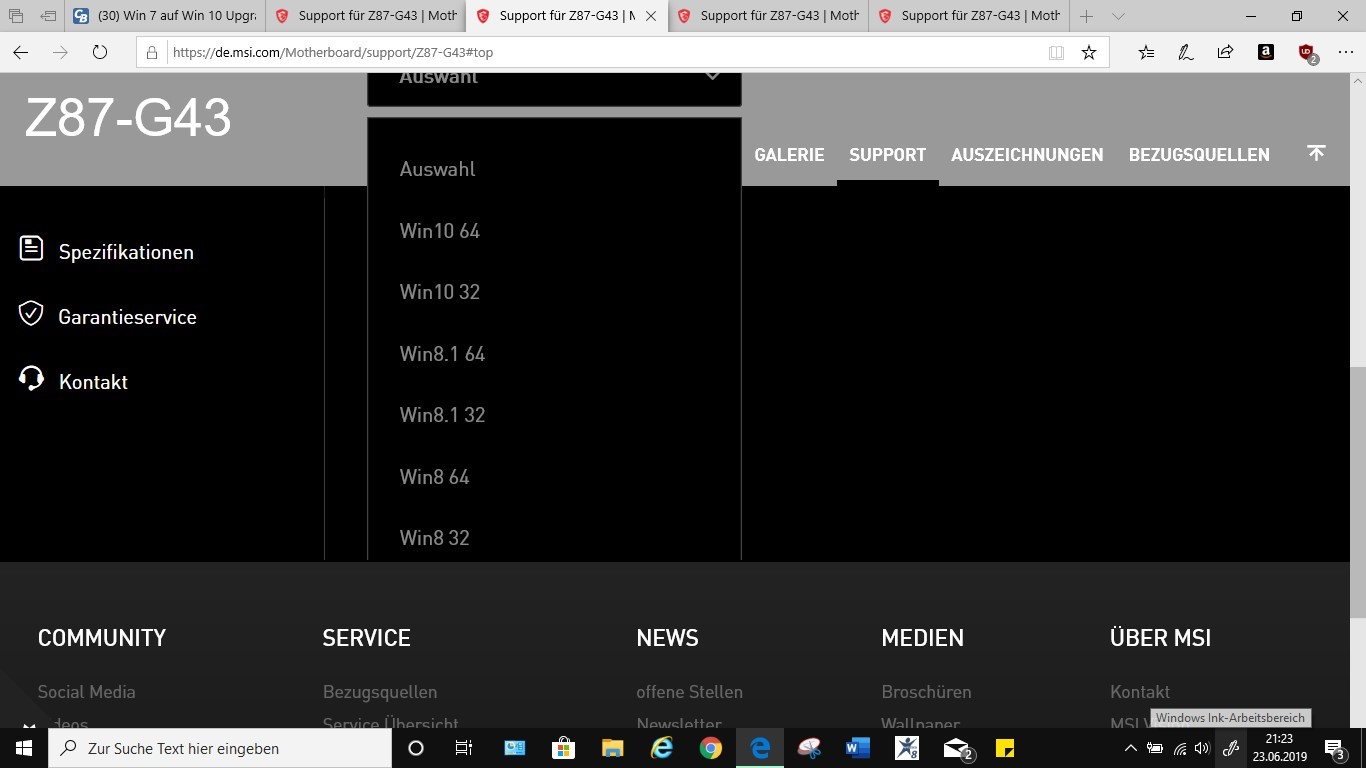
Task: Open the Garantieservice link
Action: point(128,317)
